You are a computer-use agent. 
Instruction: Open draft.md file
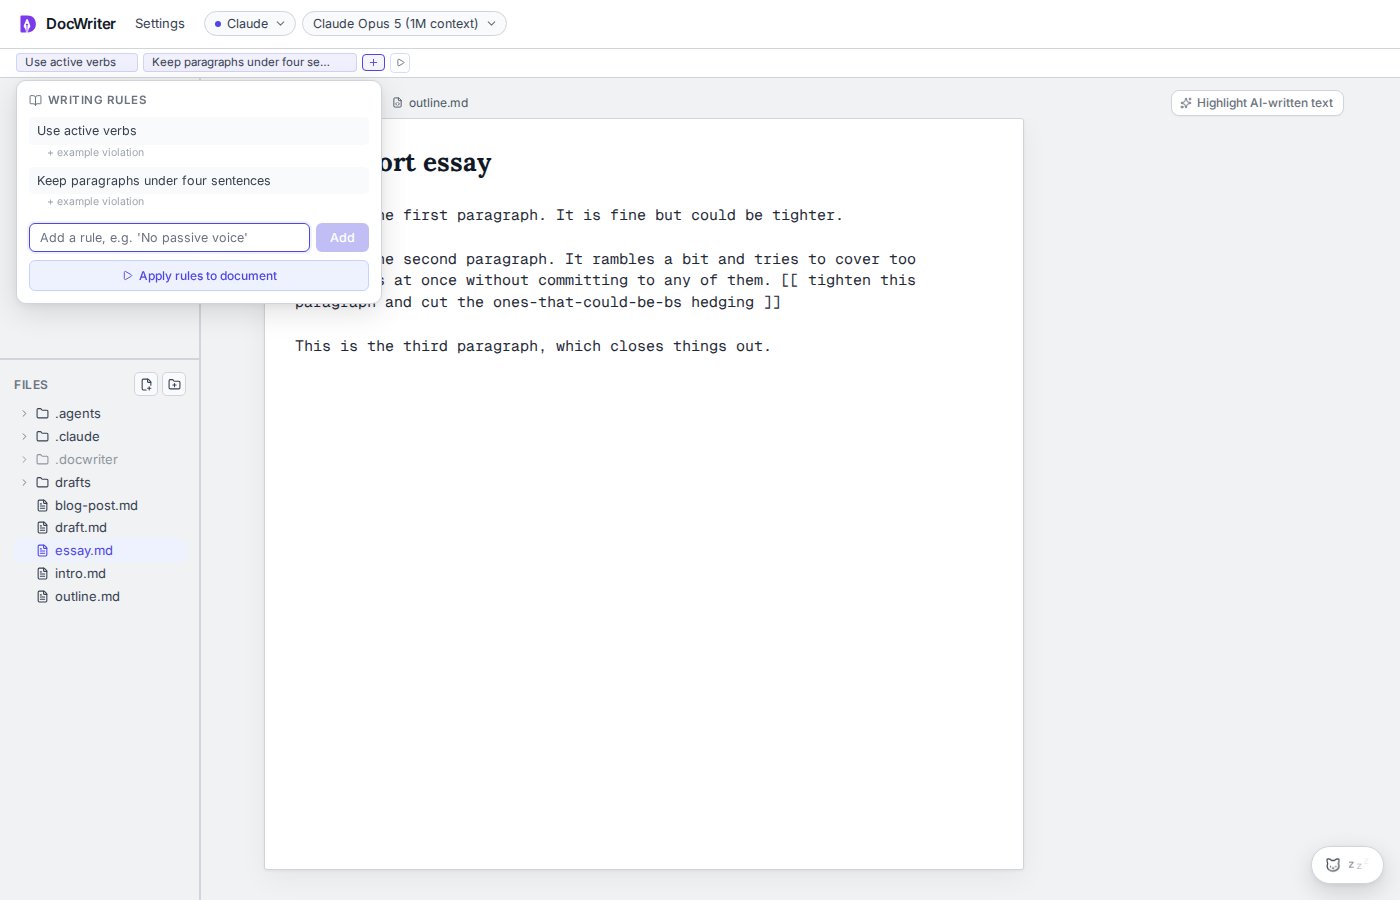click(x=100, y=528)
